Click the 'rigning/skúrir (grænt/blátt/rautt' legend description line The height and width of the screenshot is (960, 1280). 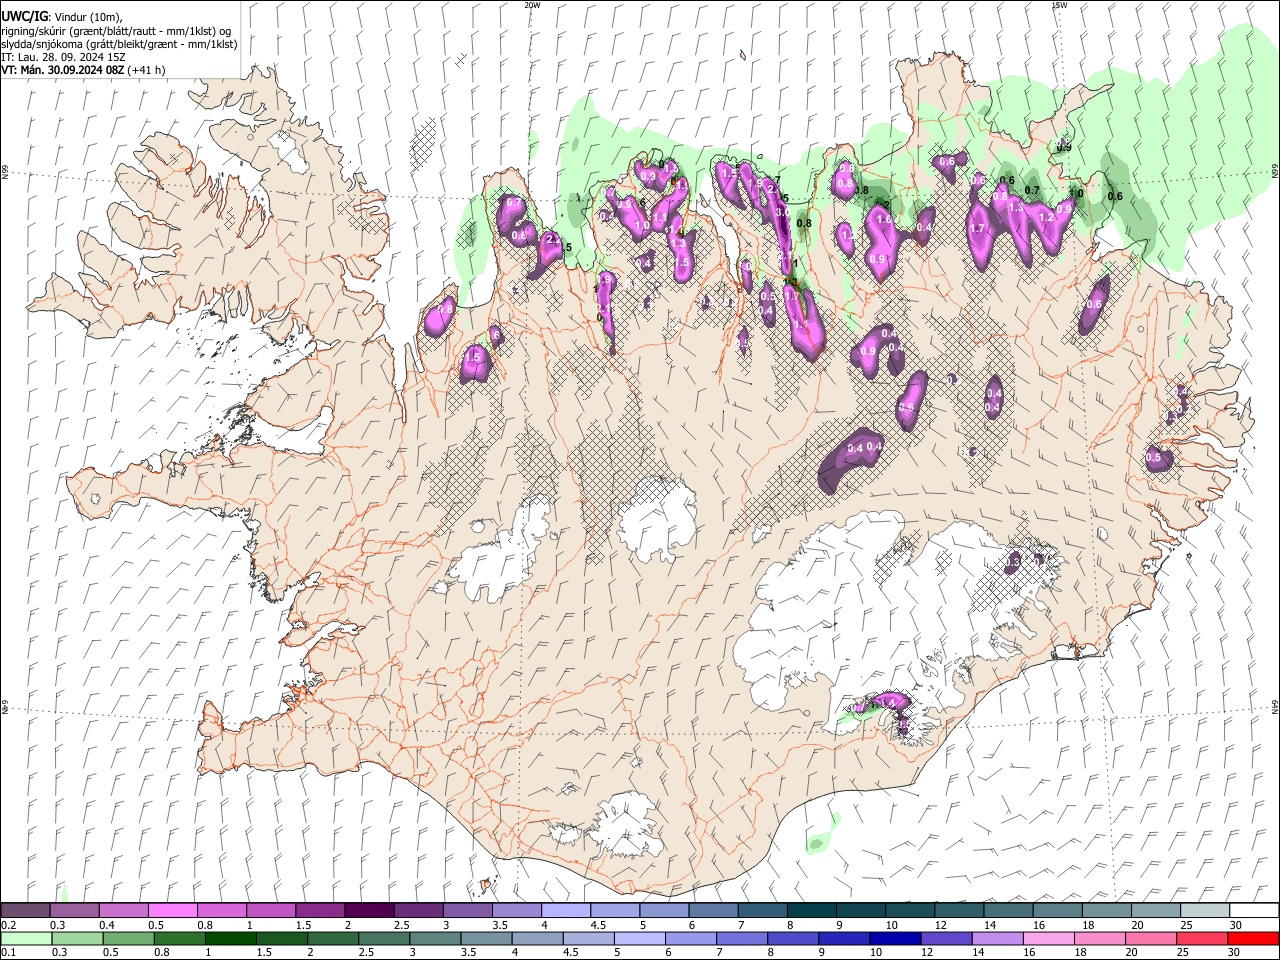click(x=115, y=31)
